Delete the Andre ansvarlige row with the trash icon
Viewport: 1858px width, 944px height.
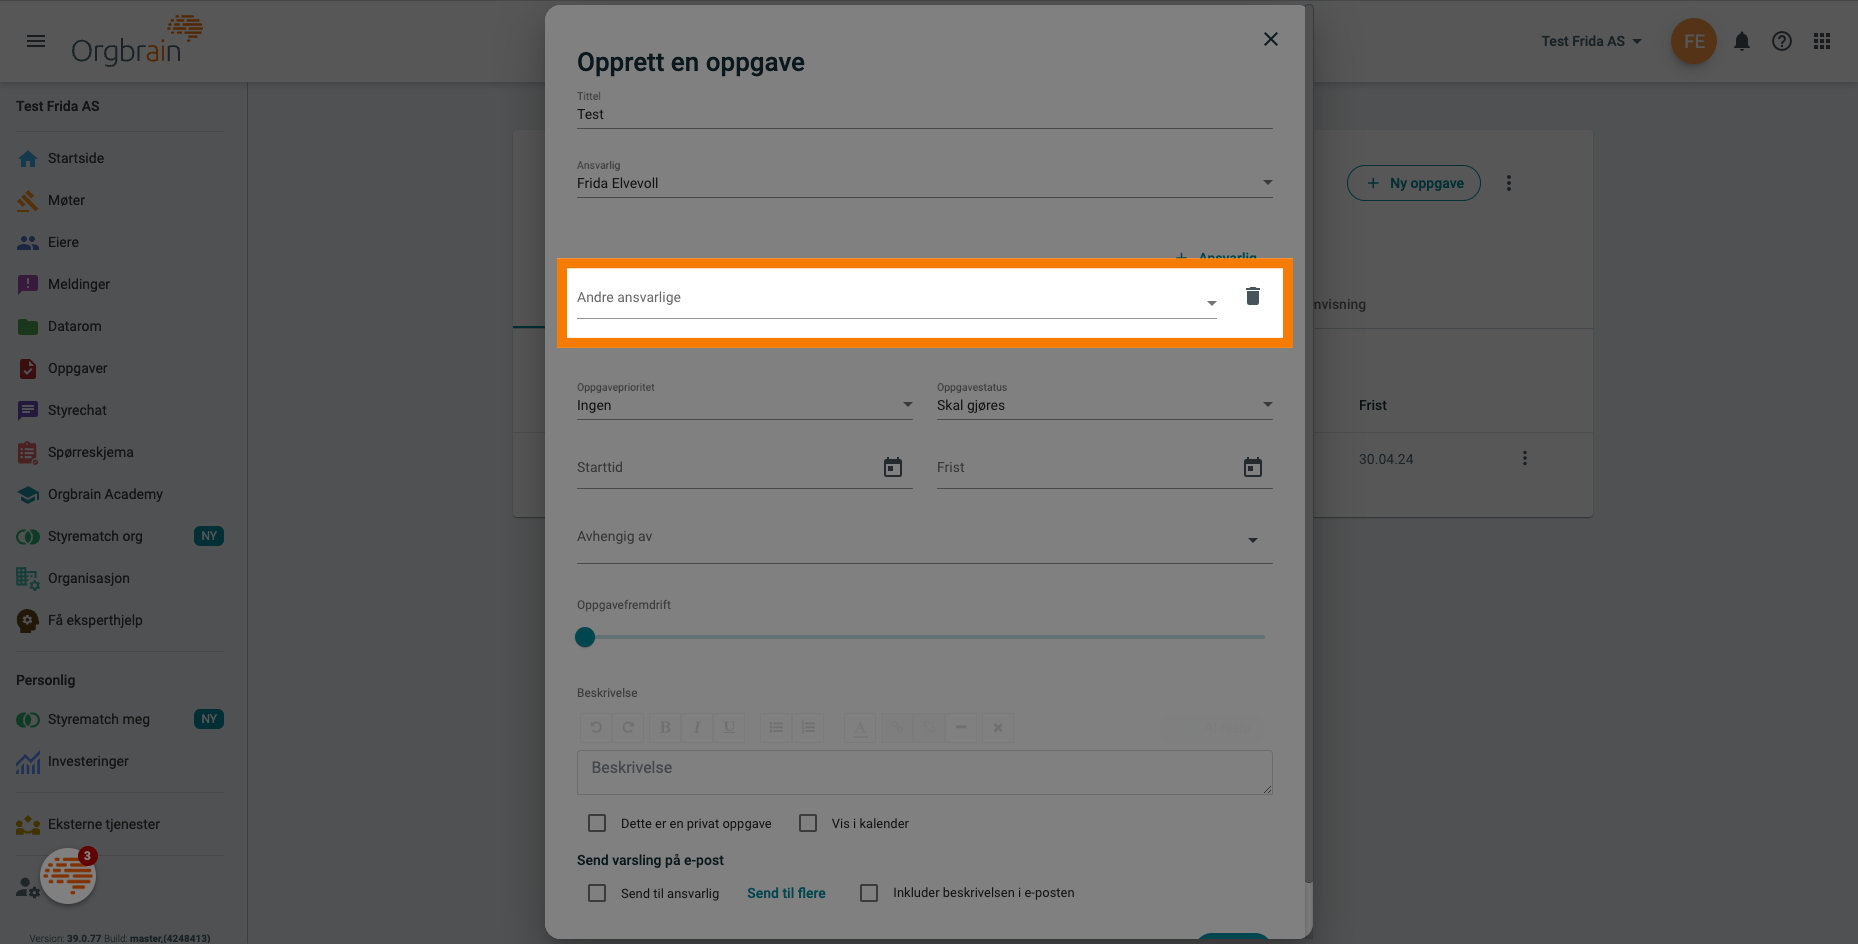(1252, 296)
